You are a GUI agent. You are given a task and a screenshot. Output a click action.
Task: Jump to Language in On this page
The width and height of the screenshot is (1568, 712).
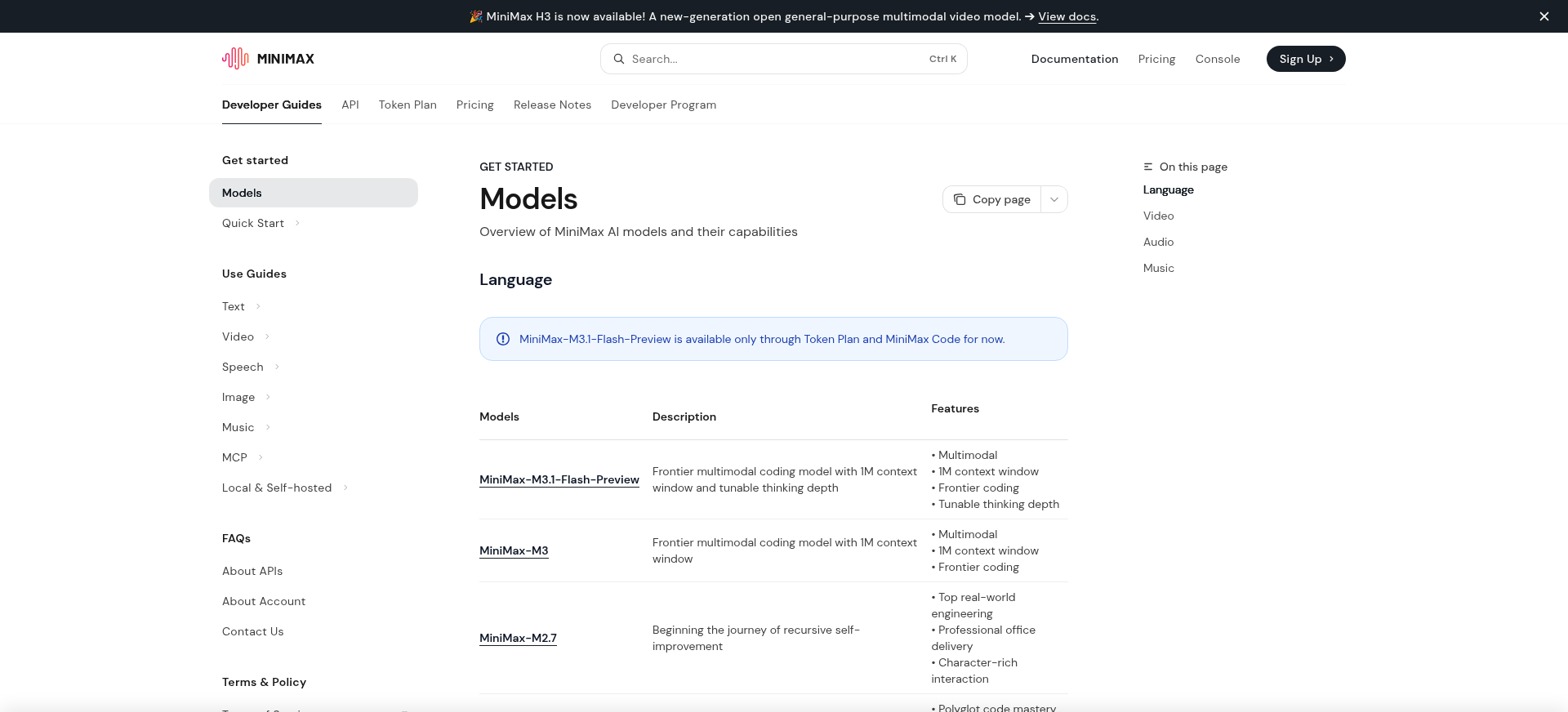(1168, 190)
